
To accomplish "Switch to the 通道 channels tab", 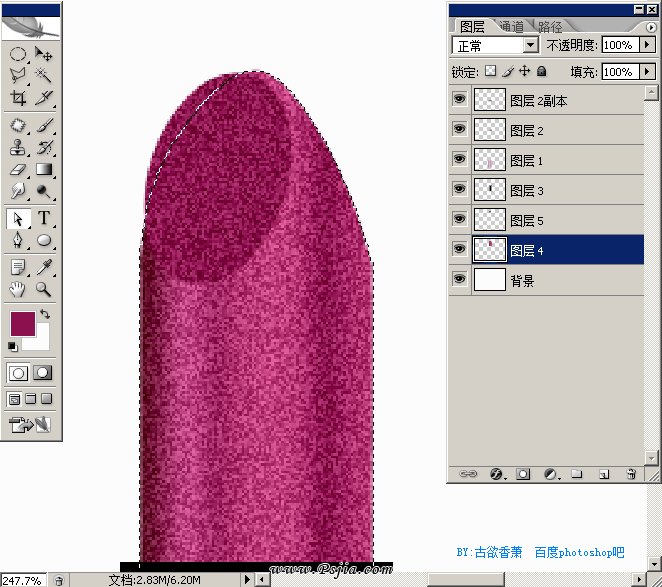I will [x=511, y=27].
